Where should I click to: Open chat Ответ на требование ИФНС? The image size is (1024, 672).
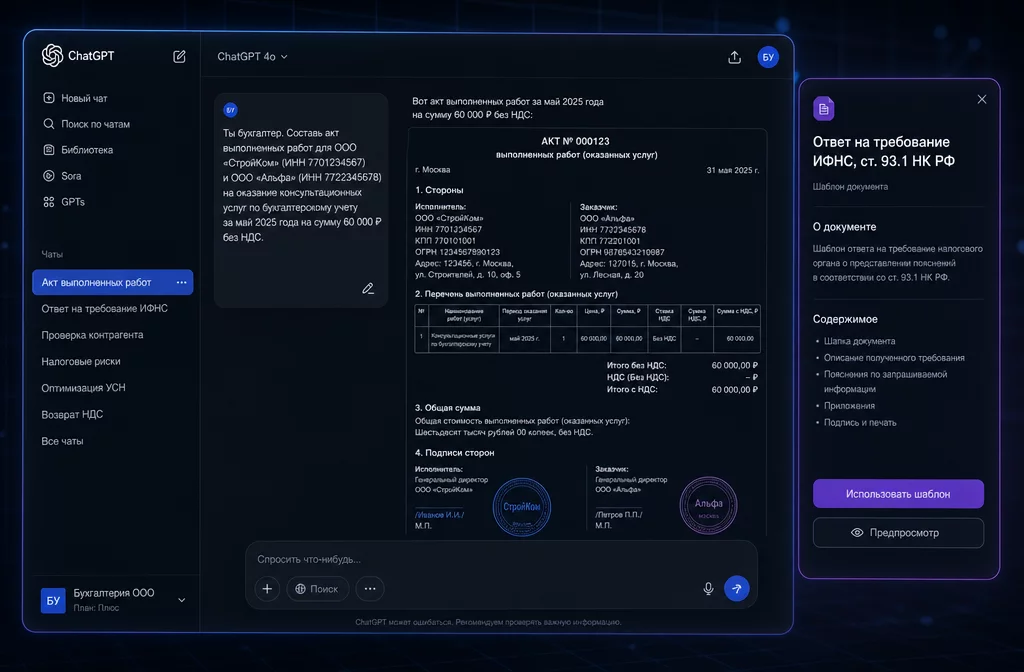click(x=104, y=308)
